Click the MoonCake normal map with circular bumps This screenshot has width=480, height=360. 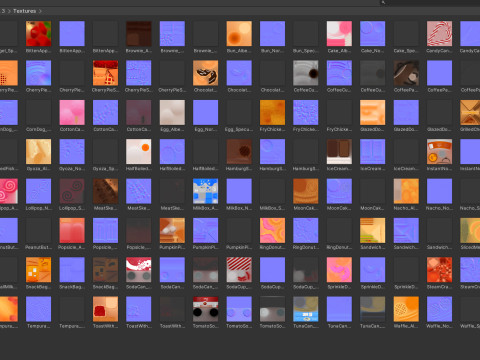pos(339,191)
